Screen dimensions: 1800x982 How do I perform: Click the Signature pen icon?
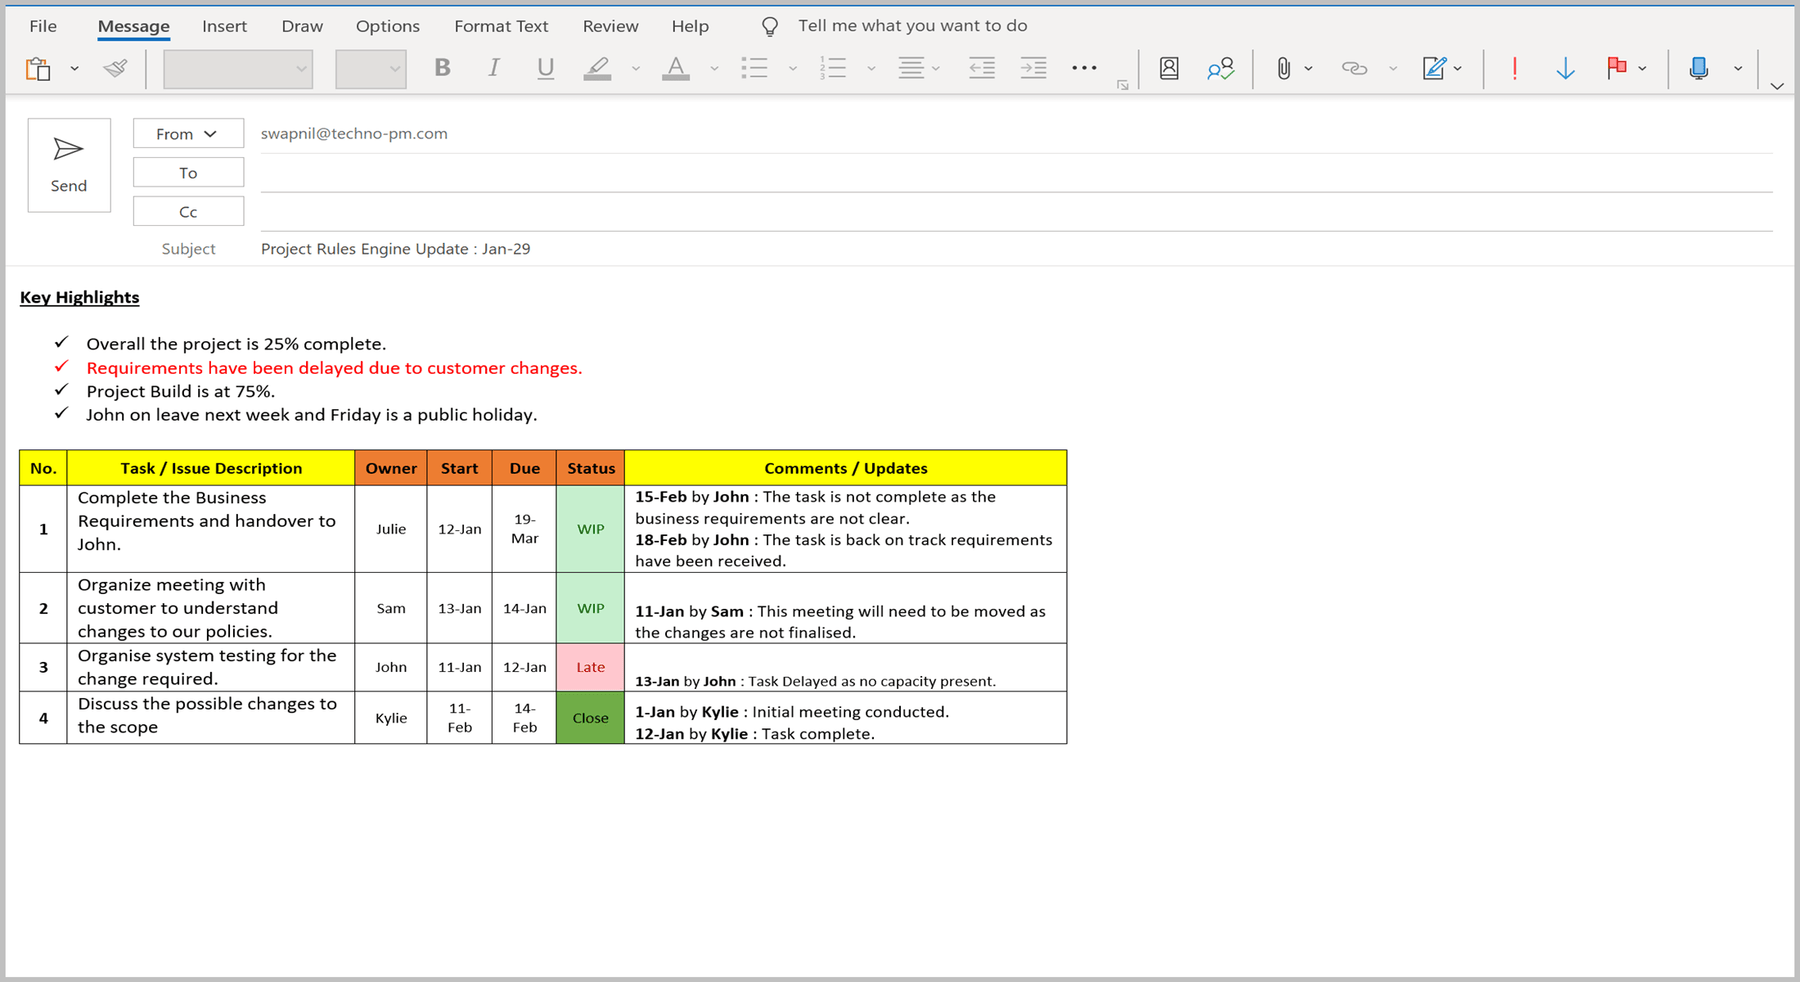click(1434, 68)
